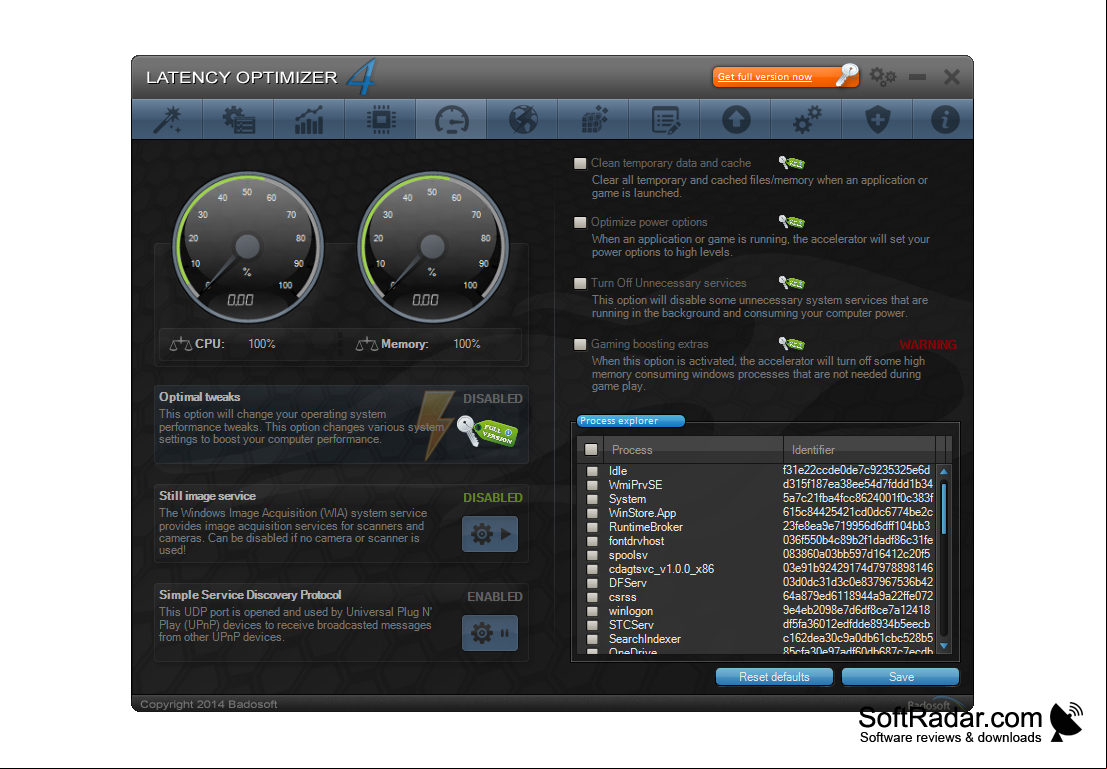Select the speedometer gauge toolbar tab

(452, 119)
